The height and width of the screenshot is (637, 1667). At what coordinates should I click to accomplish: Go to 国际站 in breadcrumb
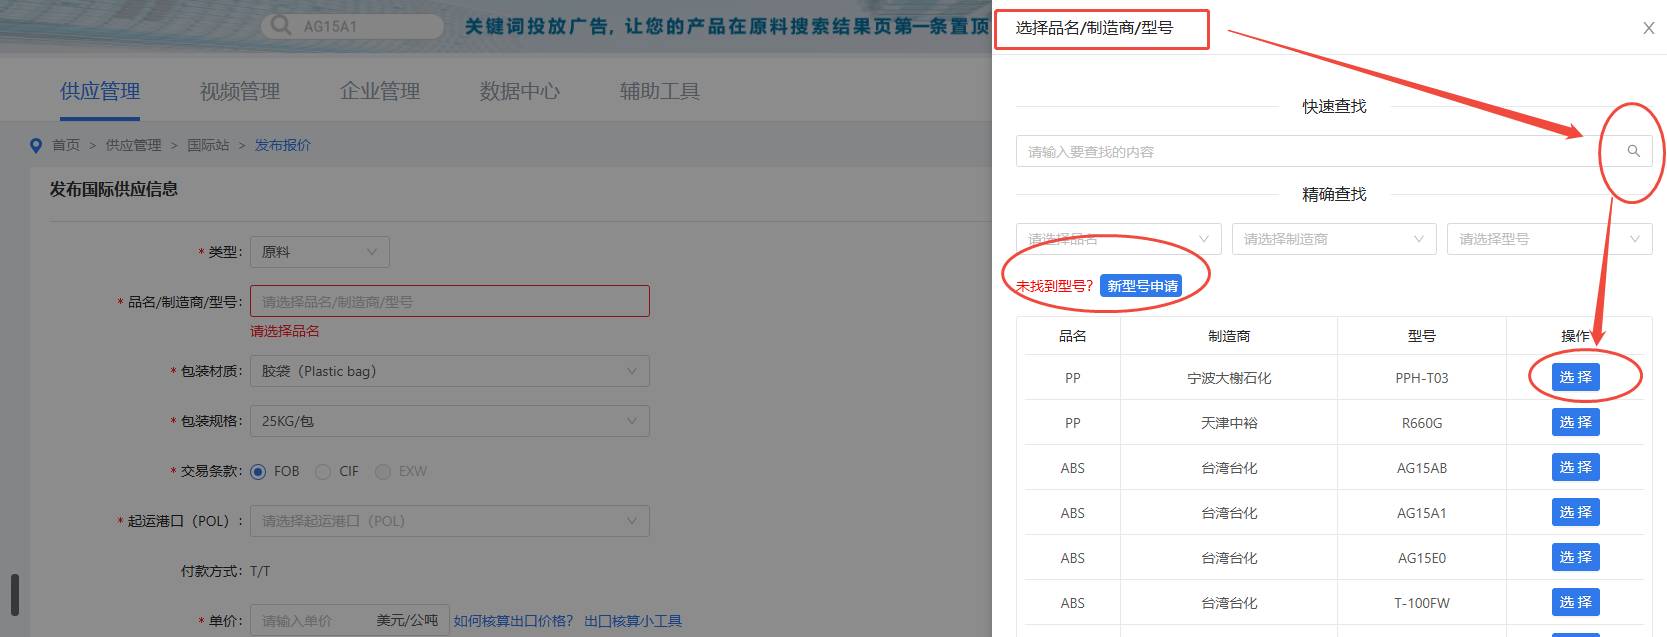coord(208,145)
